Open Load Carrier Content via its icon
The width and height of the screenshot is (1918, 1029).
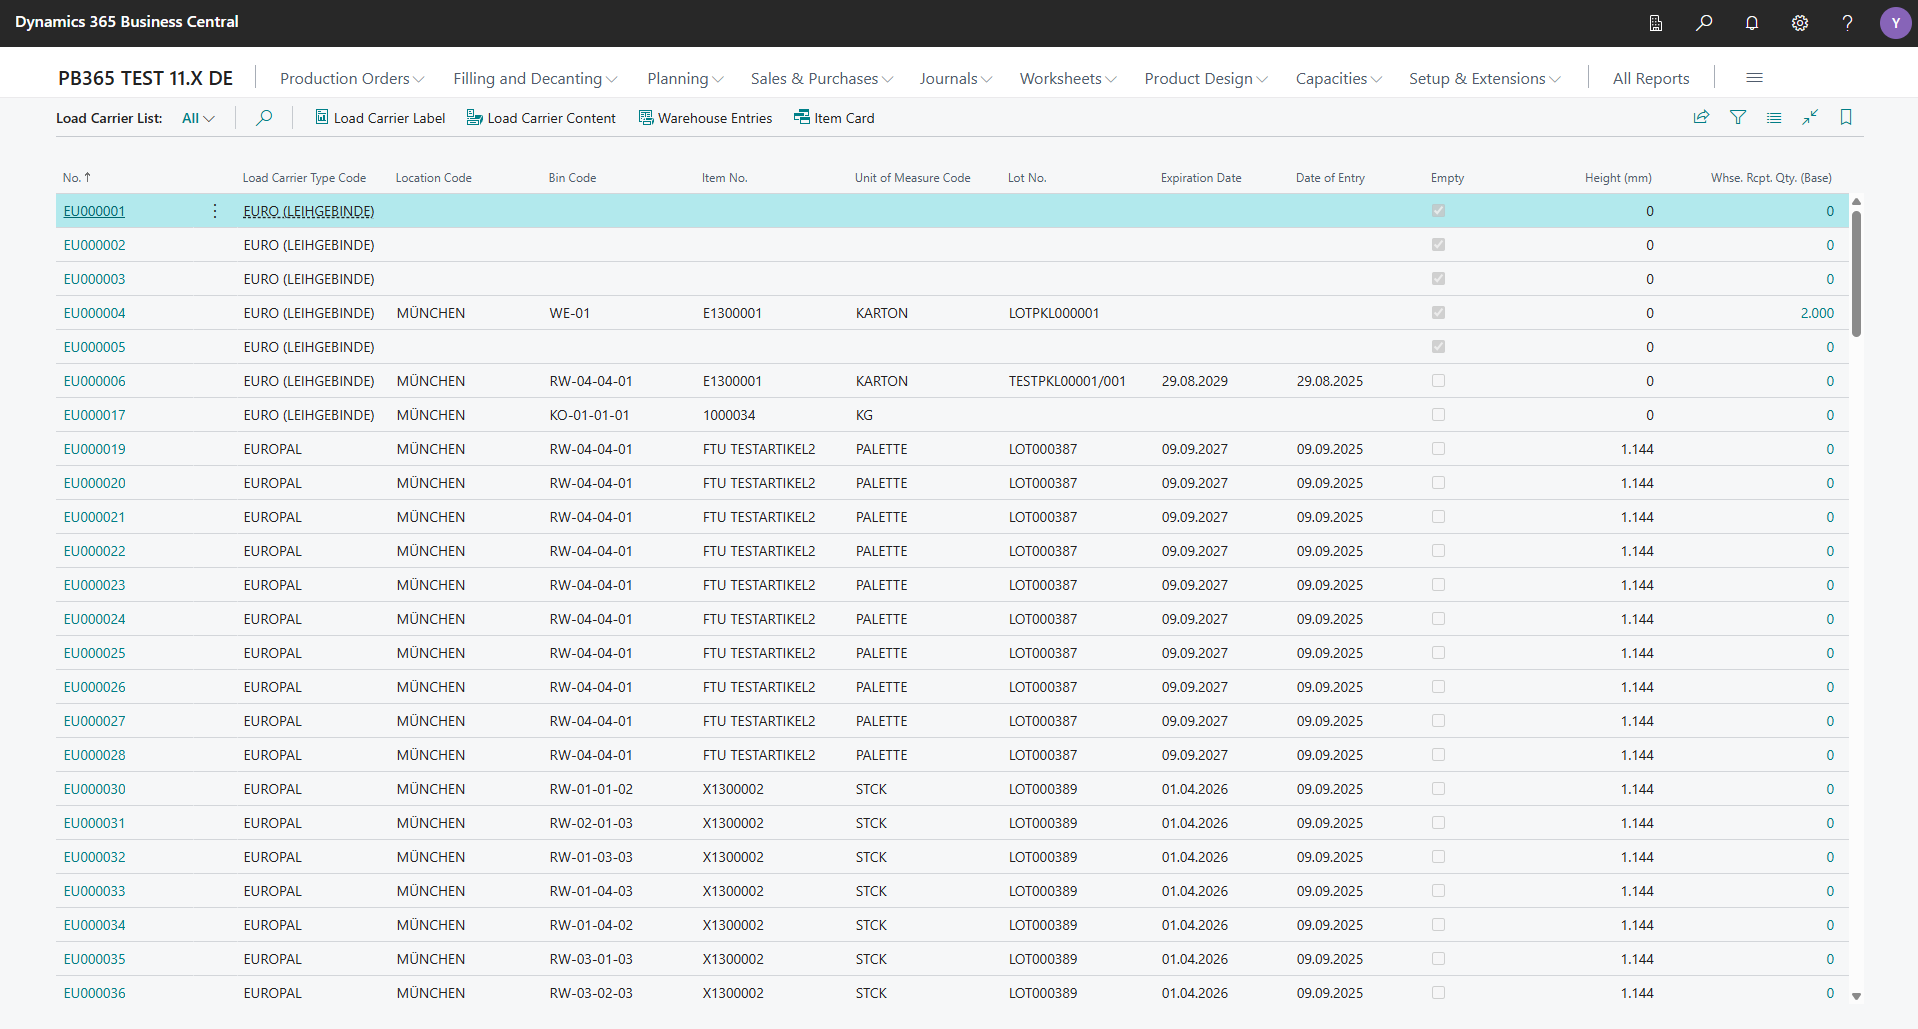(473, 117)
